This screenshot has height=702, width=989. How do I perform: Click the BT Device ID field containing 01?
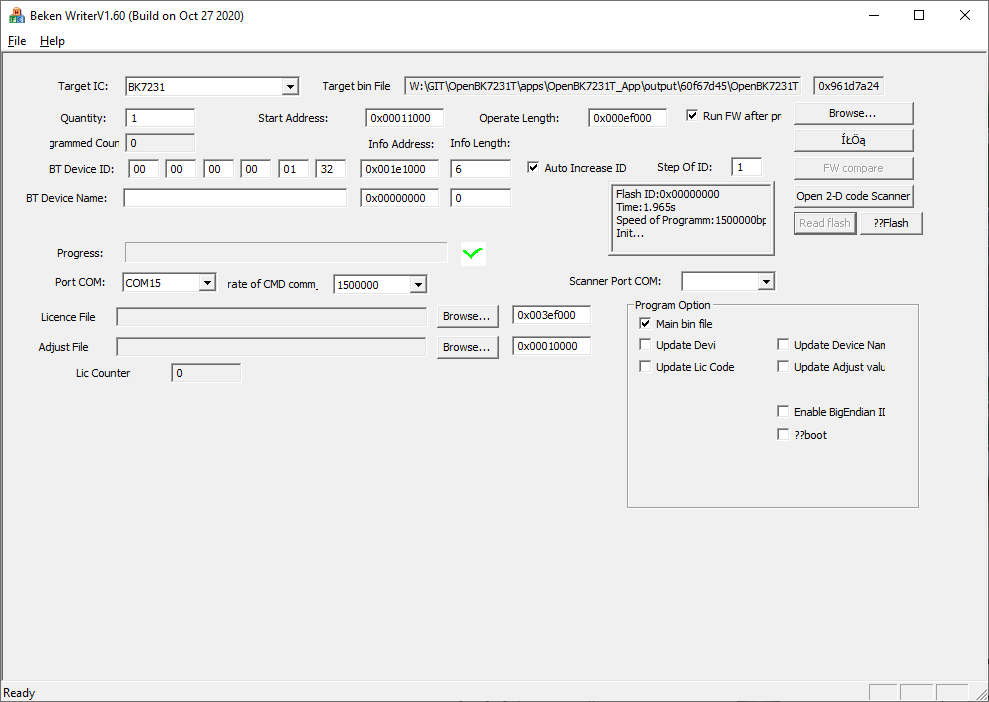pyautogui.click(x=293, y=169)
